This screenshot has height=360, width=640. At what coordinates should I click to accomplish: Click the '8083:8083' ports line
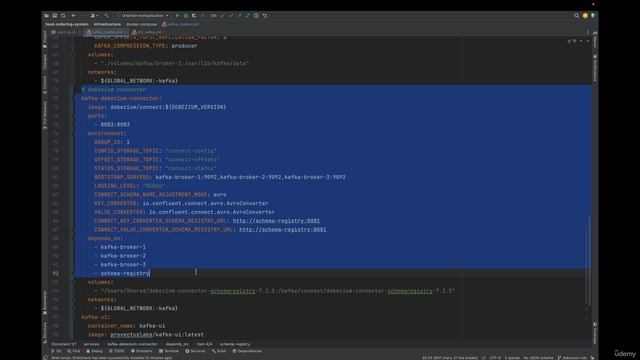click(115, 124)
